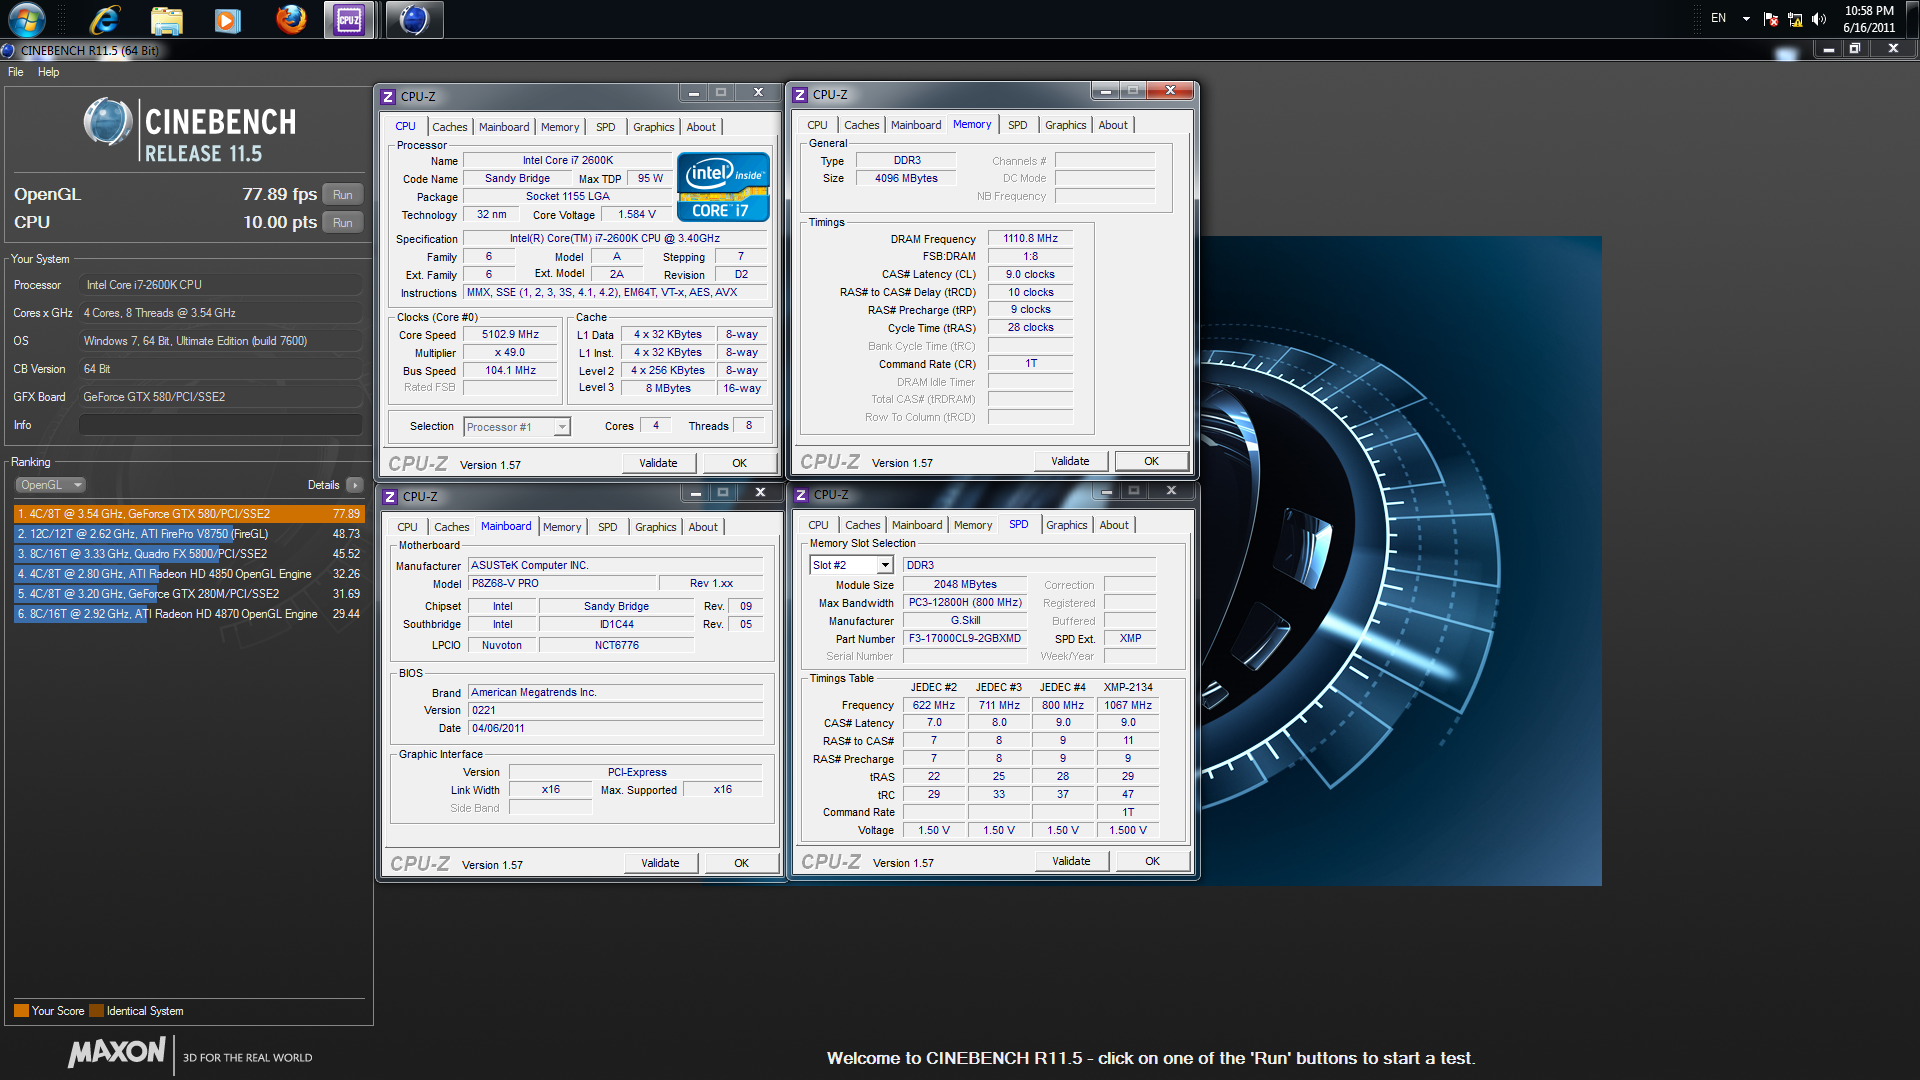Switch to Caches tab in top-left CPU-Z
This screenshot has height=1080, width=1920.
point(449,127)
